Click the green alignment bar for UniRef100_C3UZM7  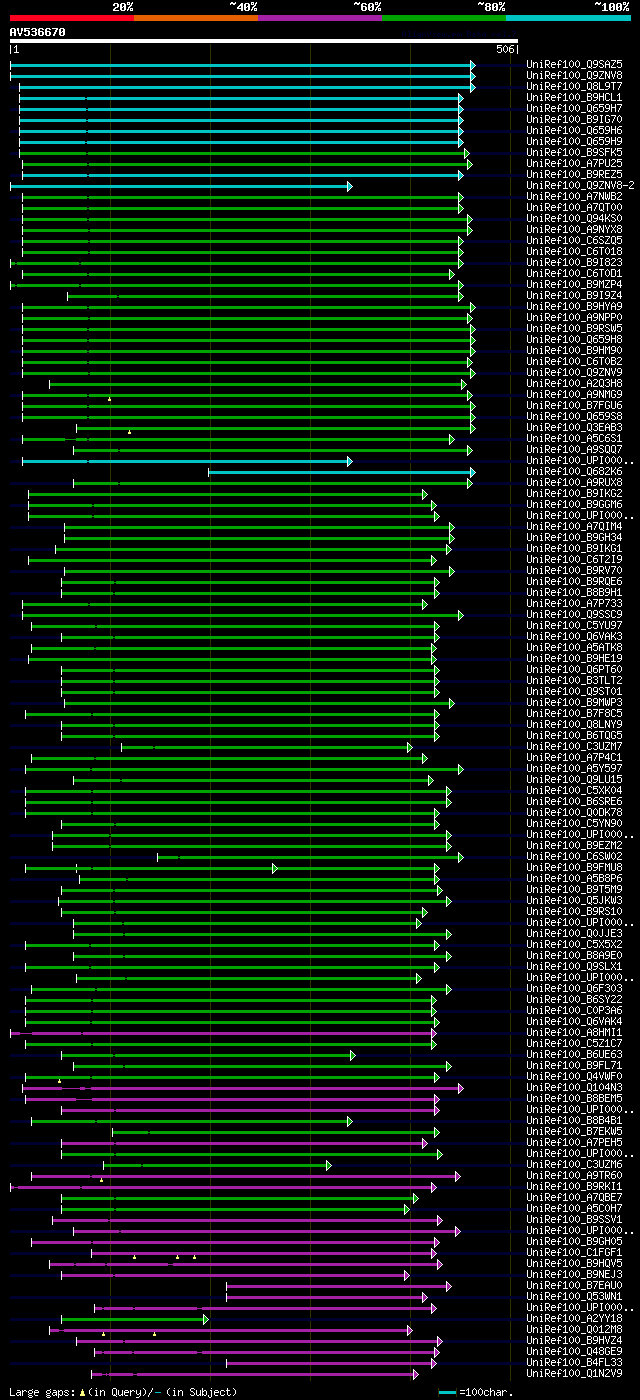pyautogui.click(x=267, y=746)
